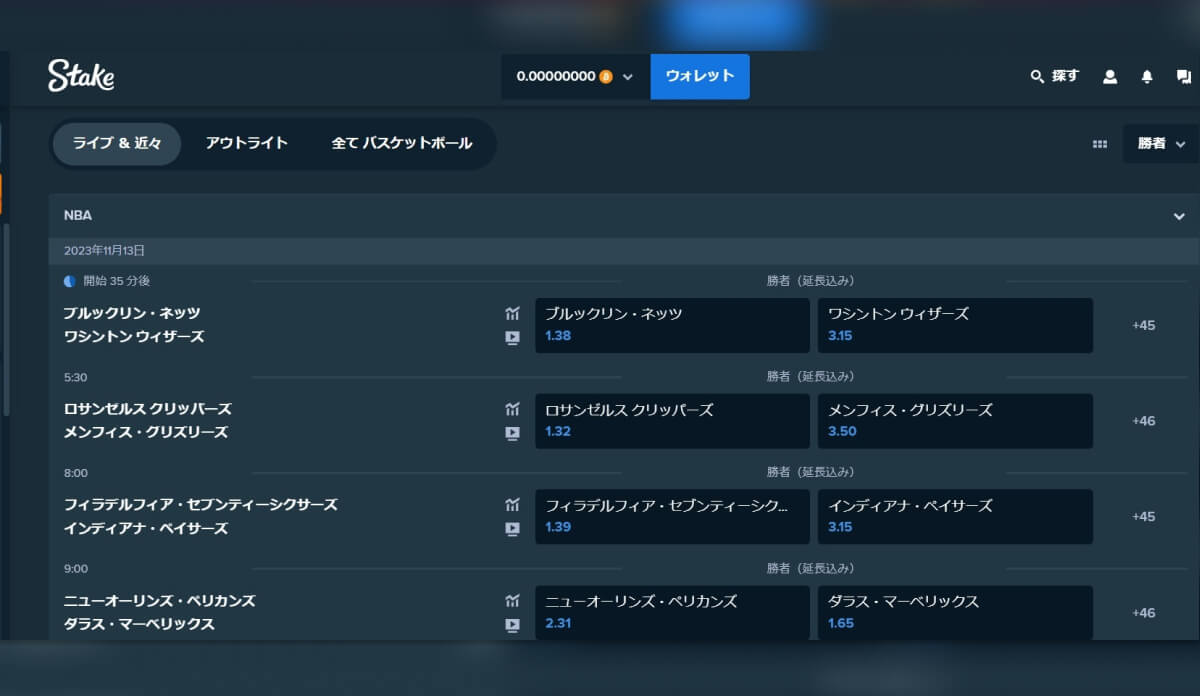Open stream icon for 76ers vs Pacers
1200x696 pixels.
click(513, 529)
